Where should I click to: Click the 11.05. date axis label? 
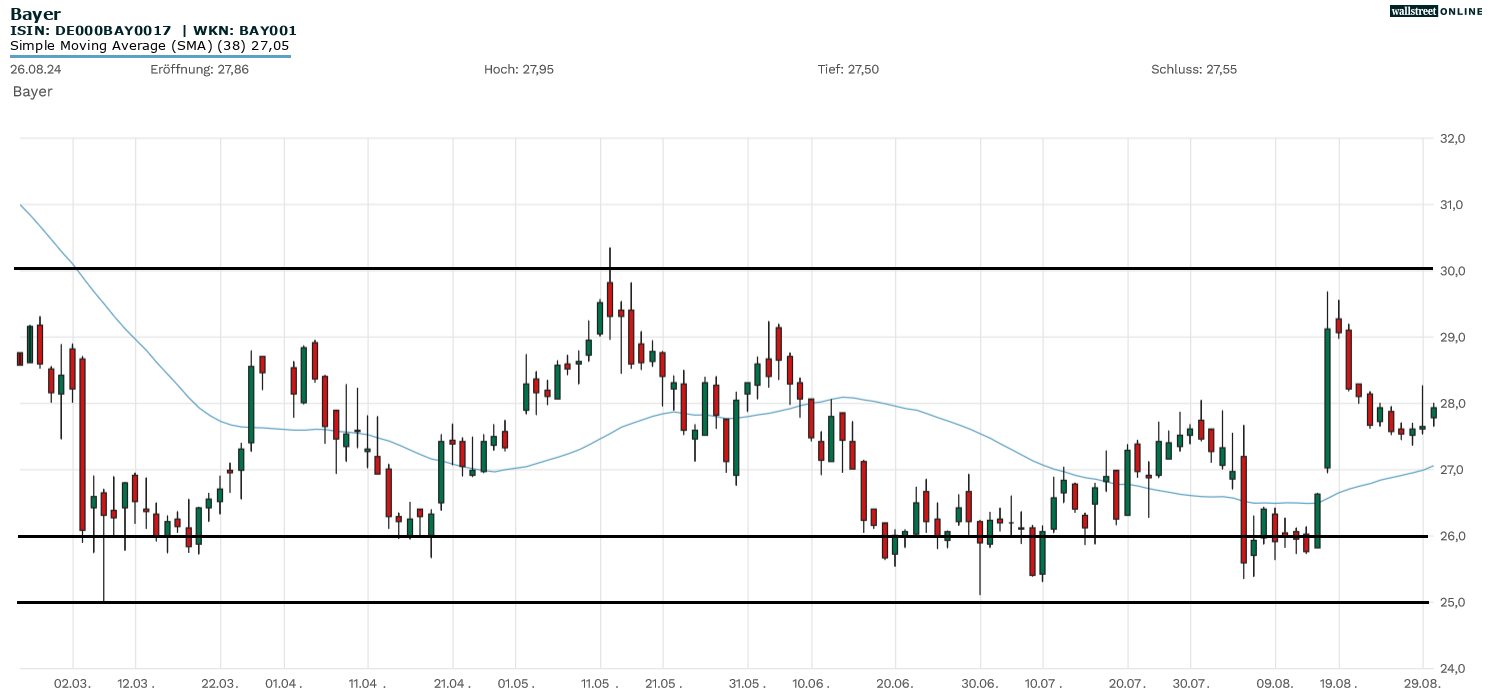[599, 682]
